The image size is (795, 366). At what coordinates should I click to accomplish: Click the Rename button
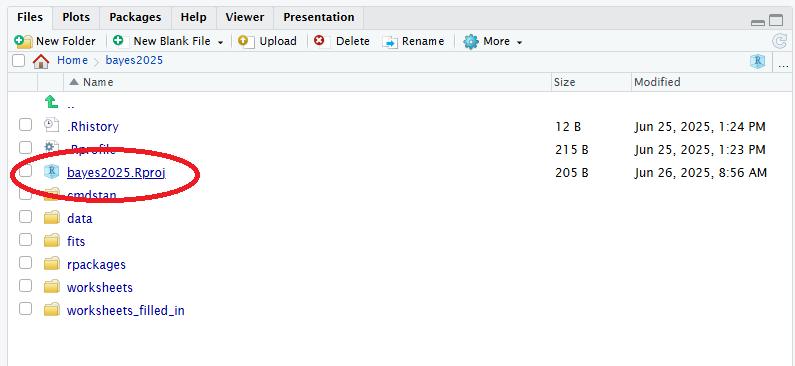tap(413, 41)
